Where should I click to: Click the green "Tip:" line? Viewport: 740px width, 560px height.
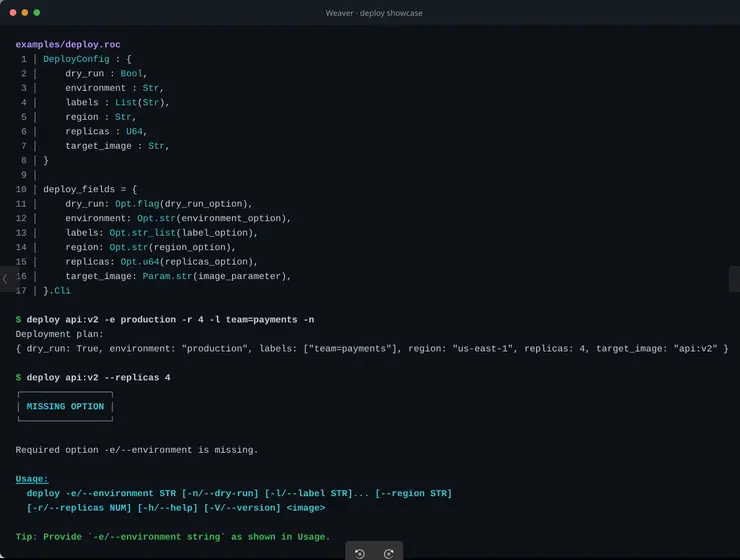(x=173, y=537)
